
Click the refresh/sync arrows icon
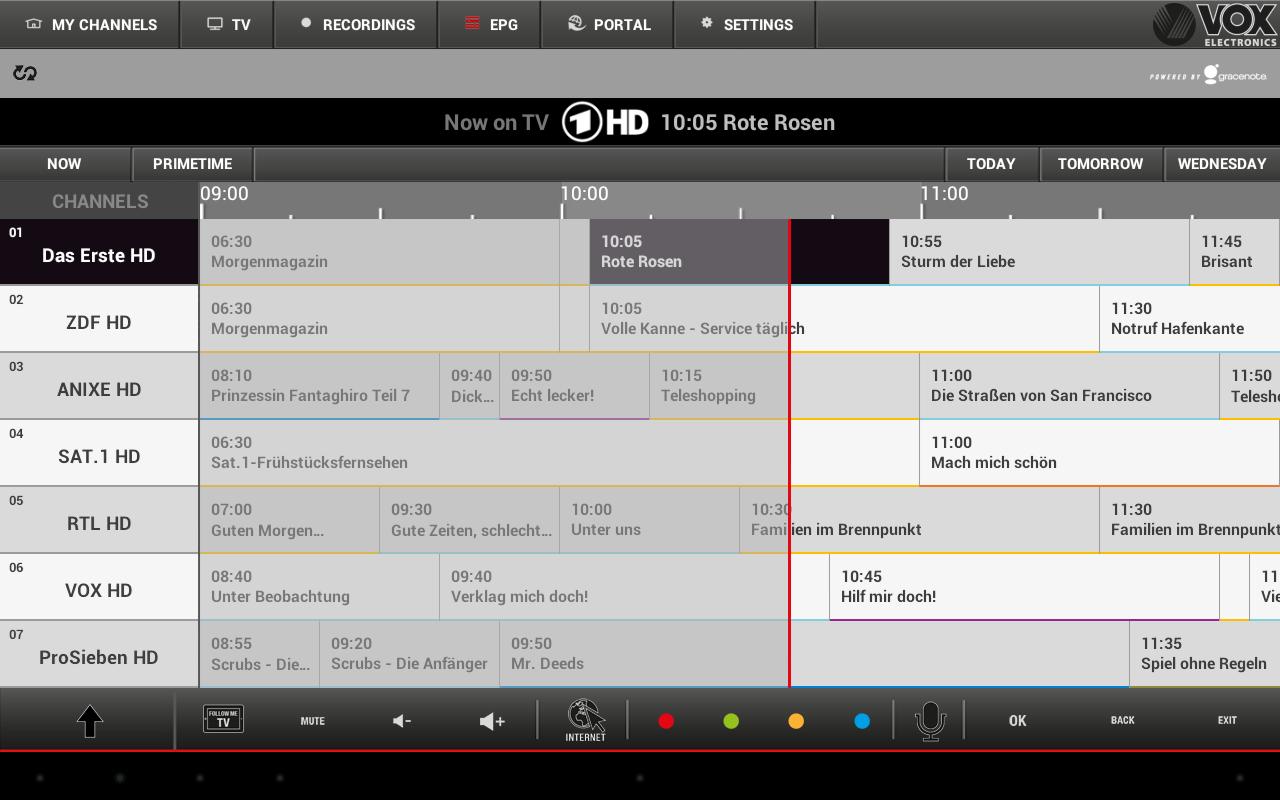(25, 73)
